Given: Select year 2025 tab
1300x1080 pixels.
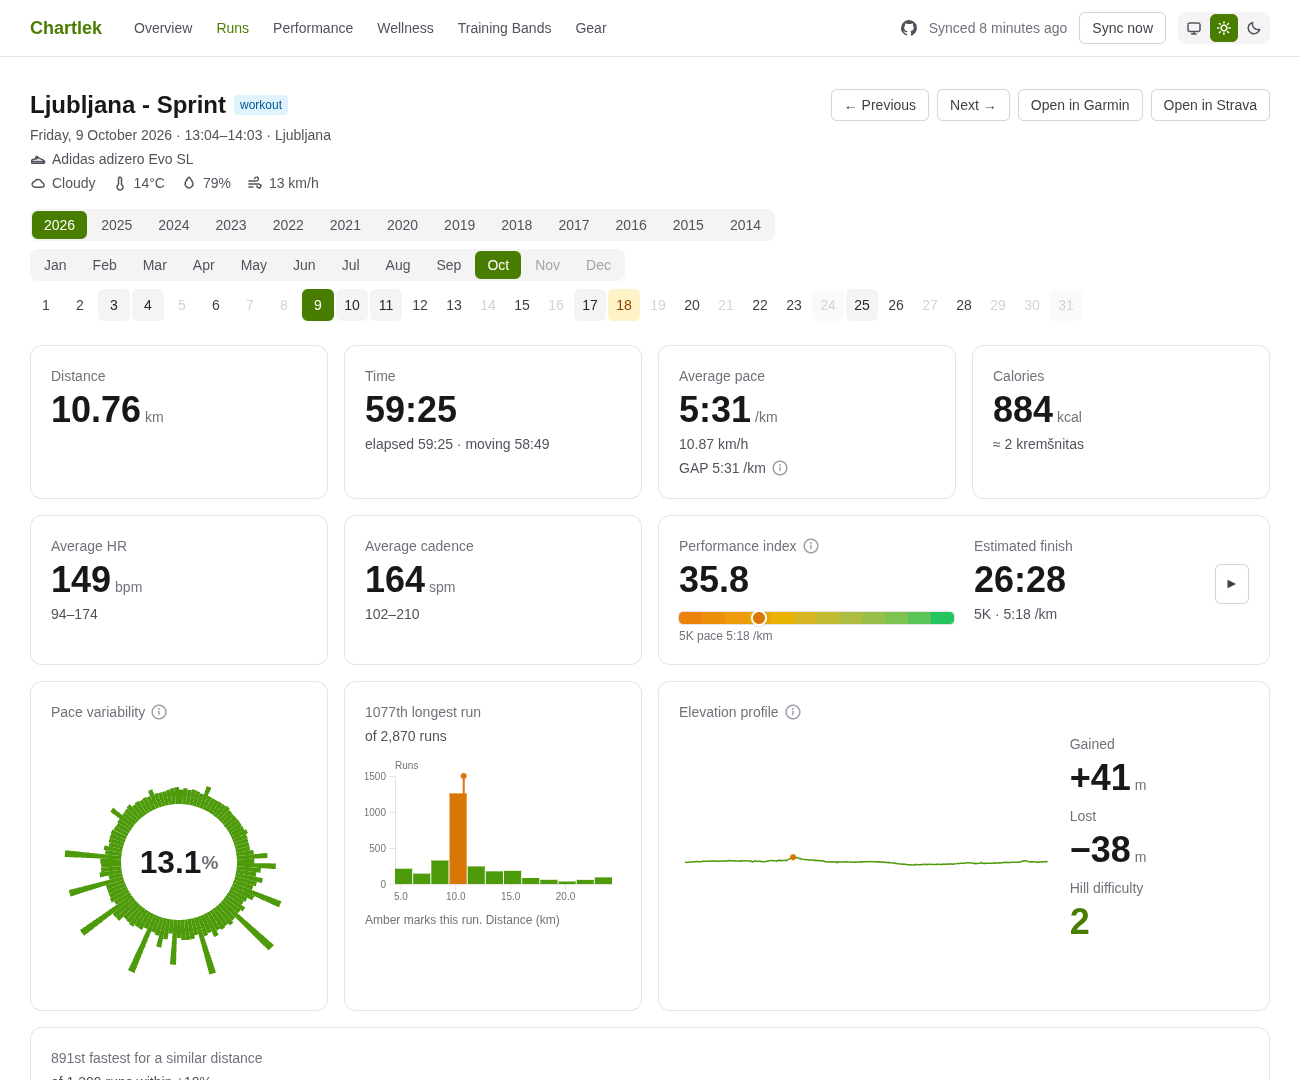Looking at the screenshot, I should pyautogui.click(x=116, y=225).
